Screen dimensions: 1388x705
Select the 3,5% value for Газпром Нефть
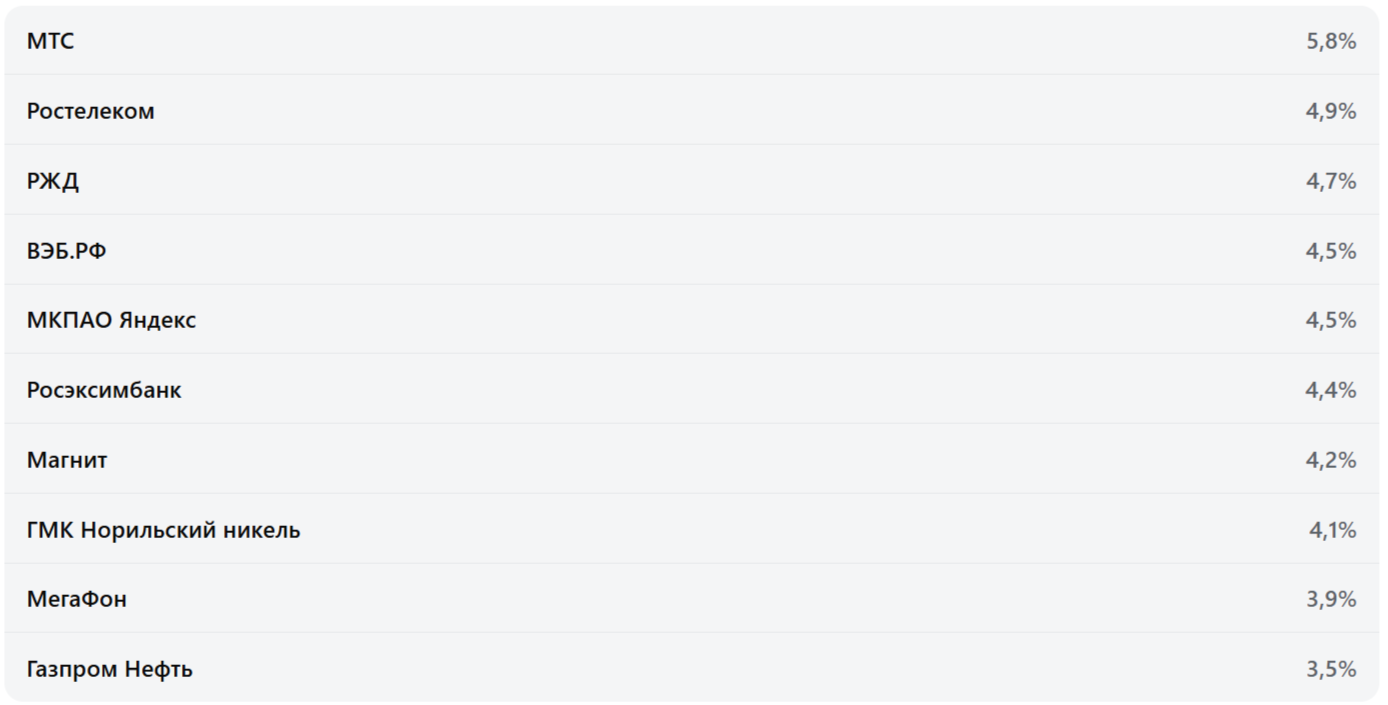tap(1331, 669)
